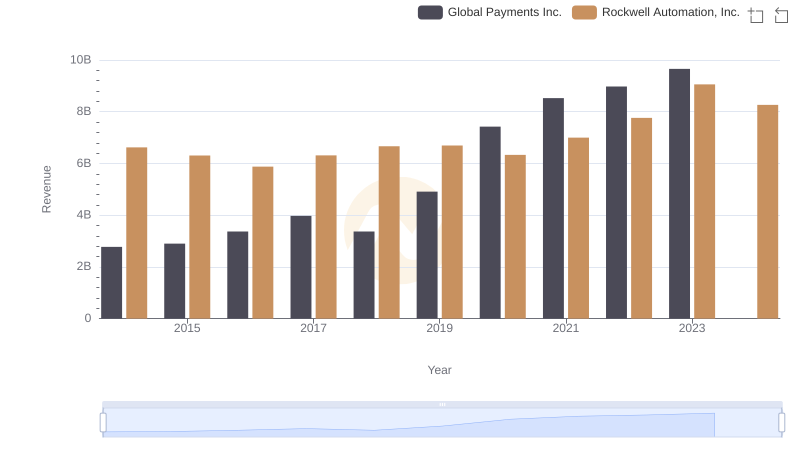This screenshot has width=800, height=461.
Task: Click the 2020 Rockwell Automation bar
Action: (x=515, y=237)
